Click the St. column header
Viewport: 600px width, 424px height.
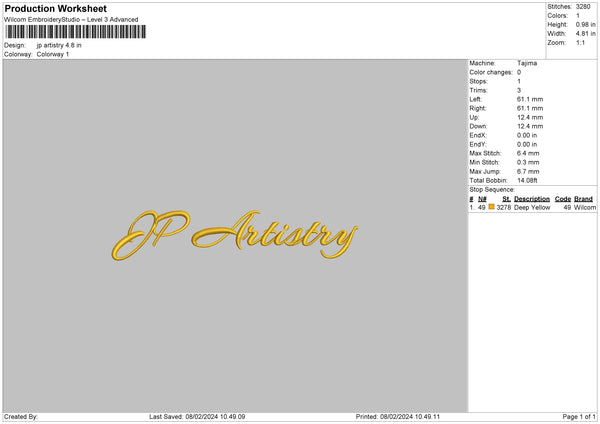pyautogui.click(x=507, y=199)
